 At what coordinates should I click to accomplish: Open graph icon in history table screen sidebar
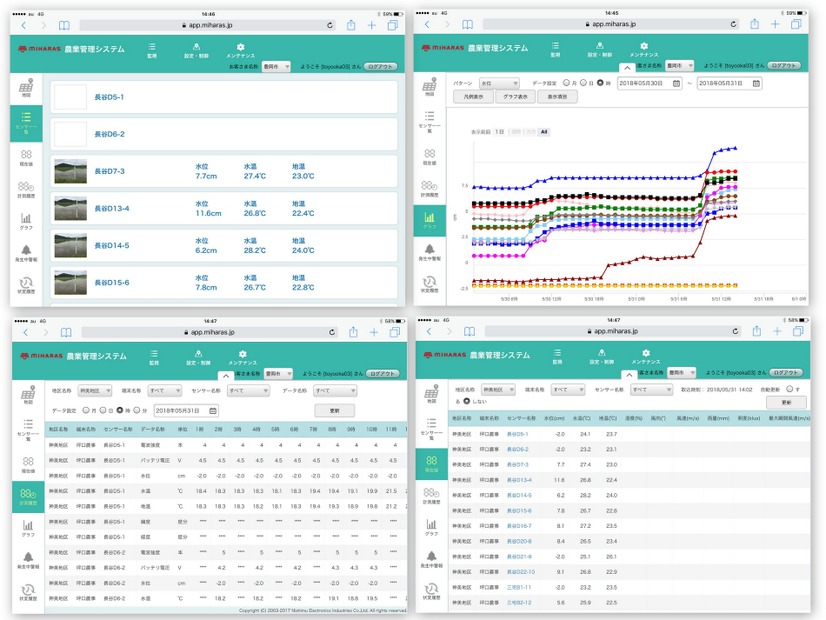(x=28, y=528)
